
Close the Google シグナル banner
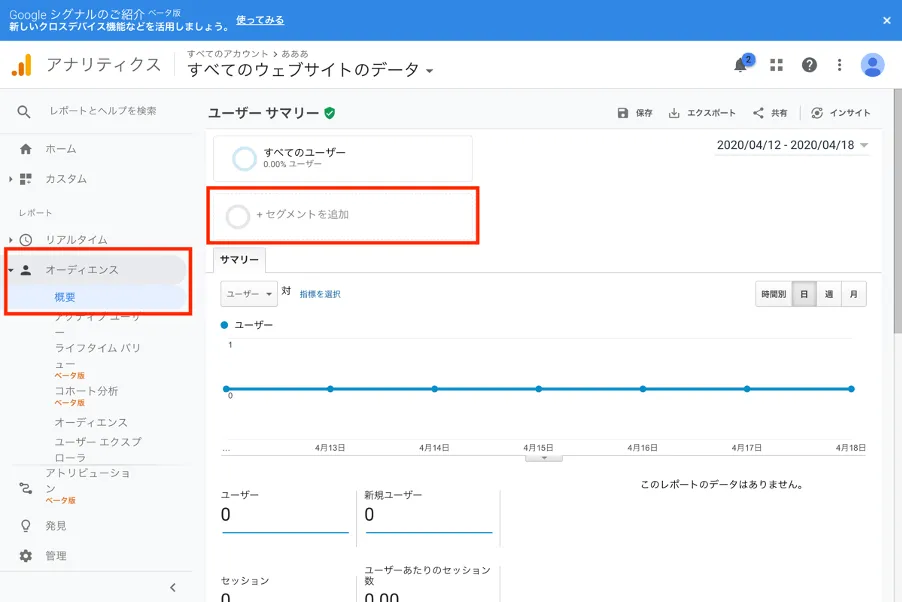click(x=886, y=20)
